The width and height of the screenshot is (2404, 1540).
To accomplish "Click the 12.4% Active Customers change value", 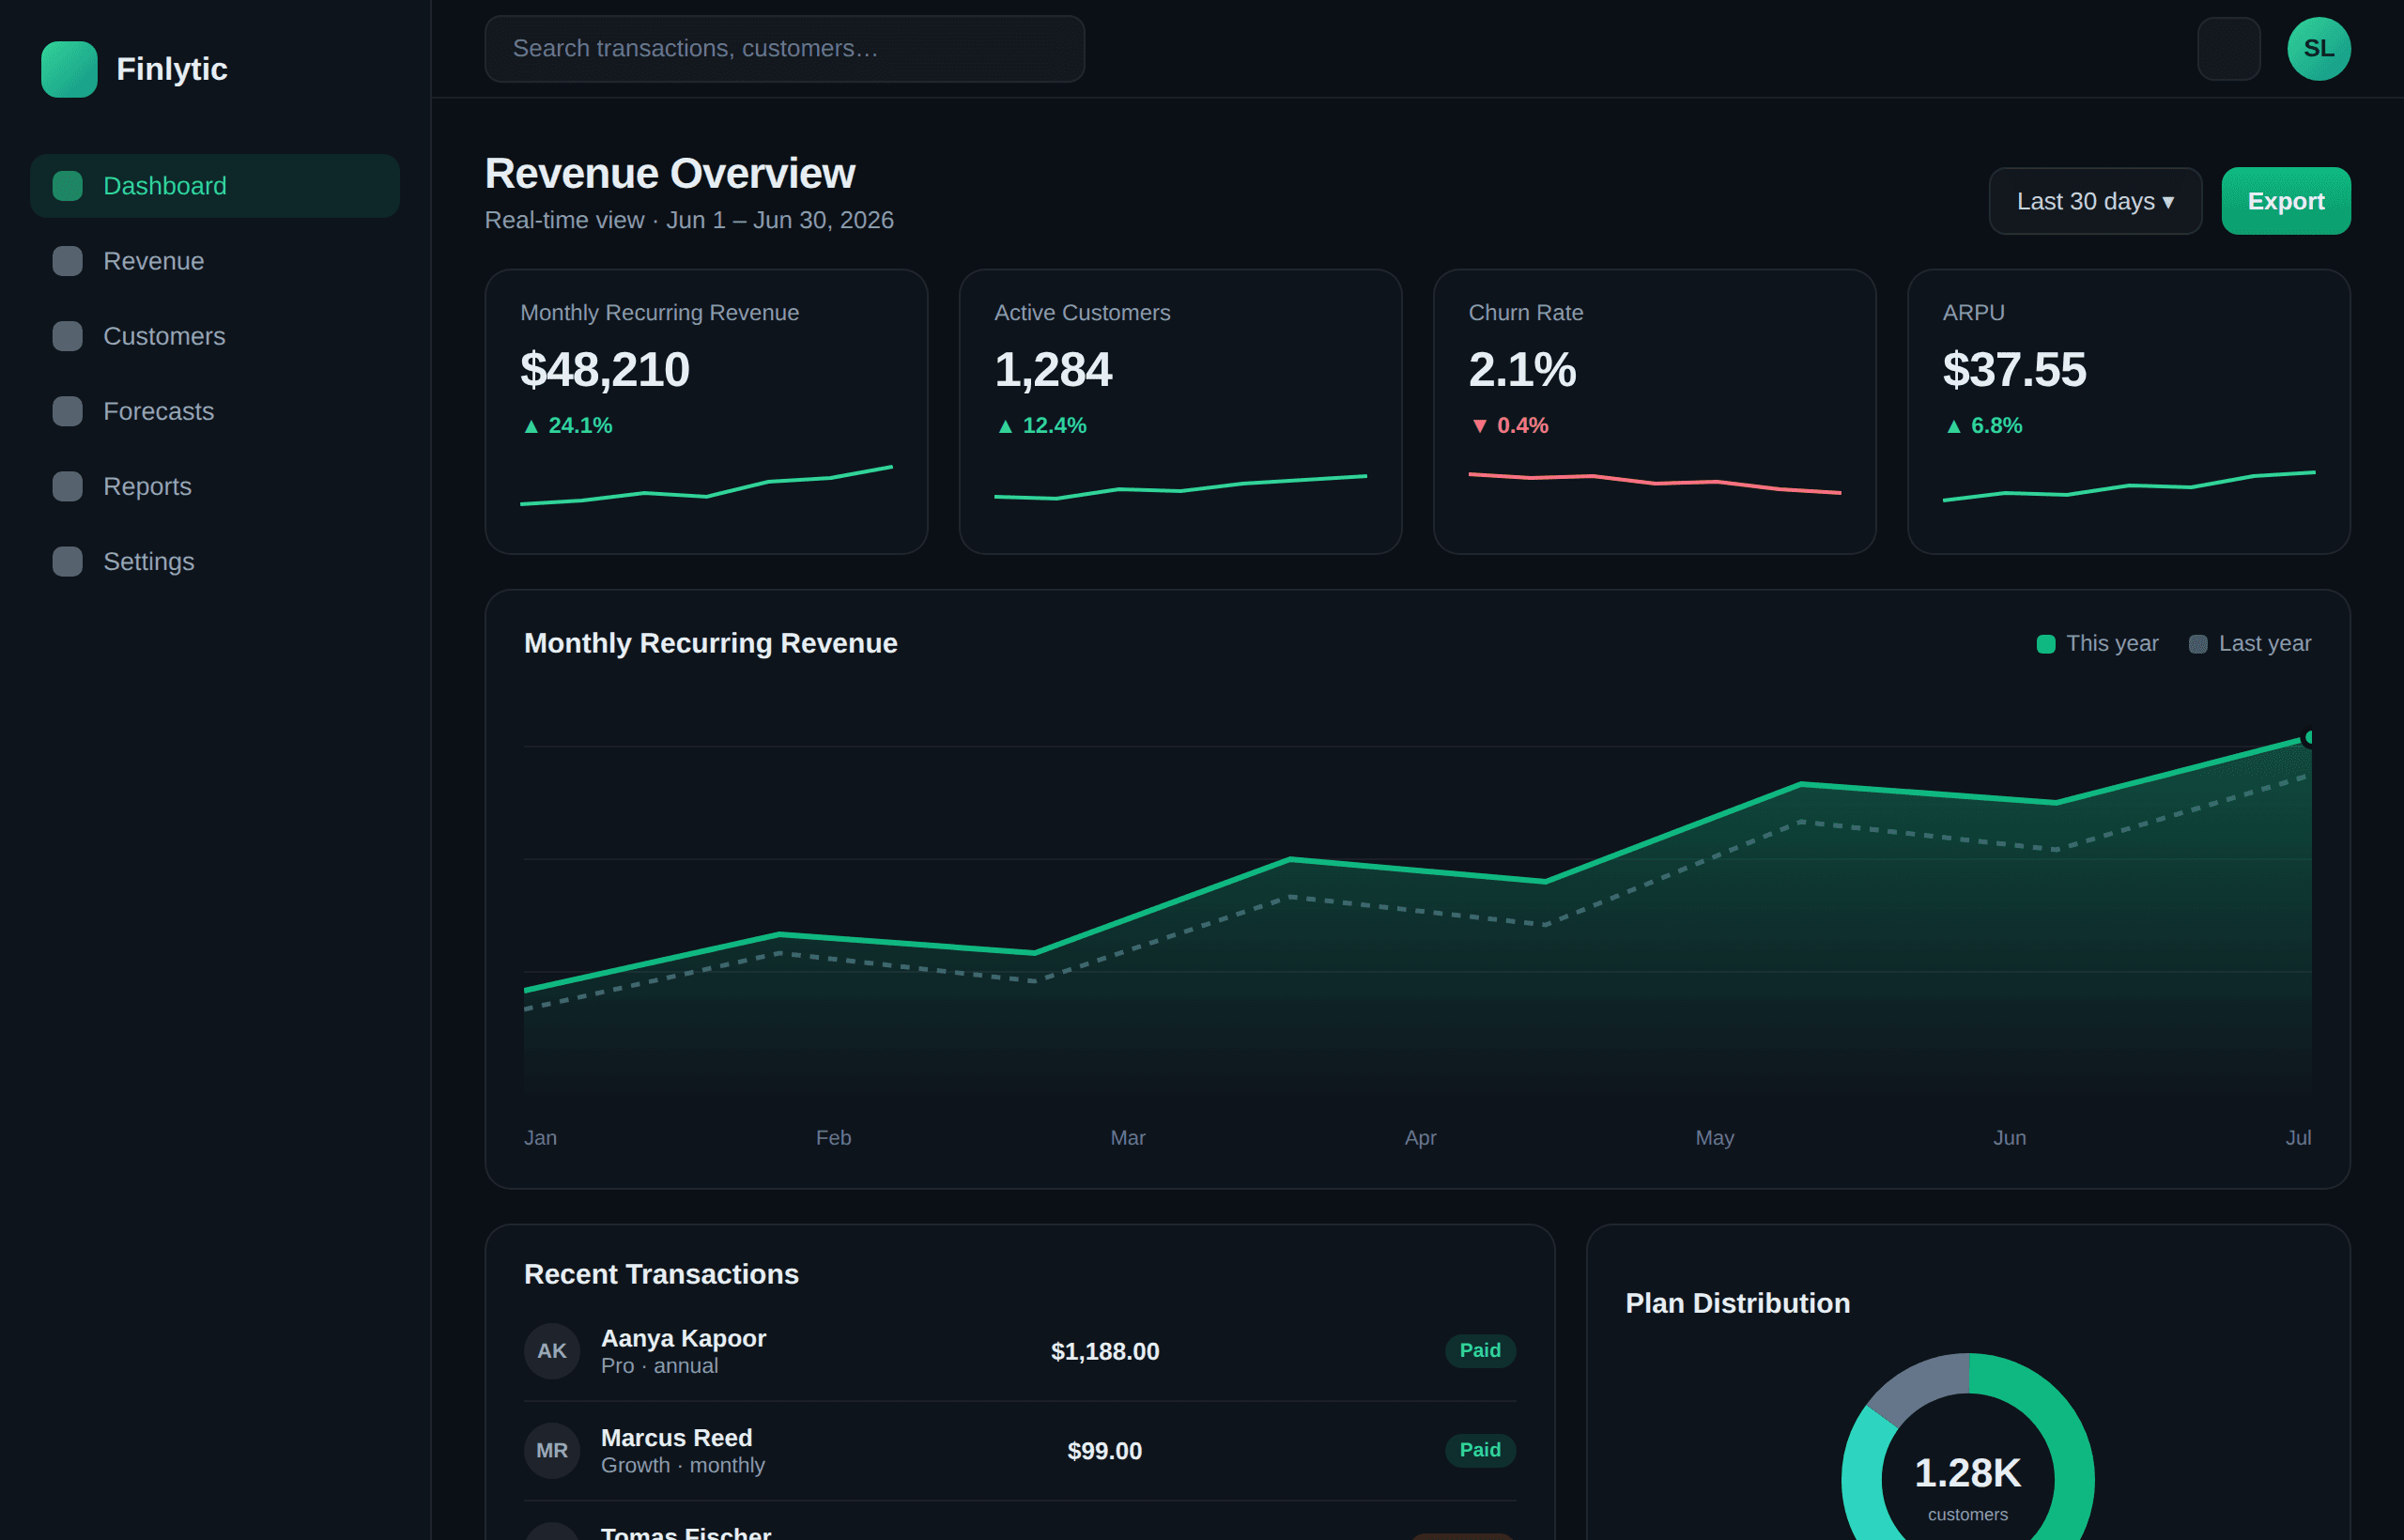I will coord(1054,426).
